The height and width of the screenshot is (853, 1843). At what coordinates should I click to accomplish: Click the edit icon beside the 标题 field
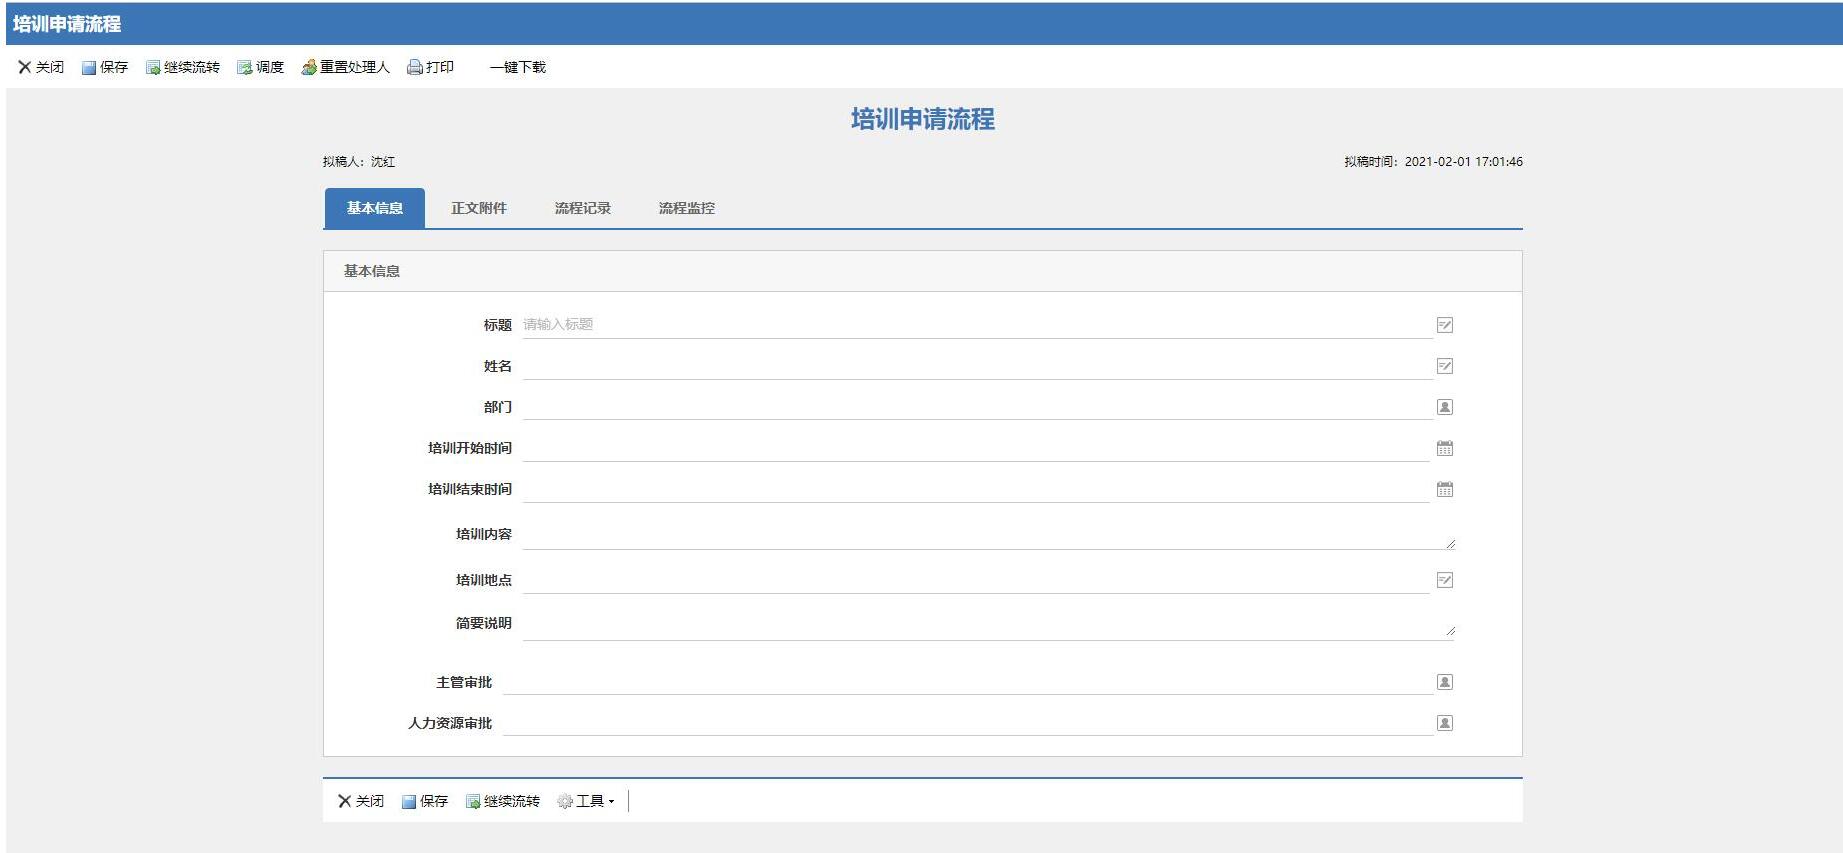[x=1444, y=325]
